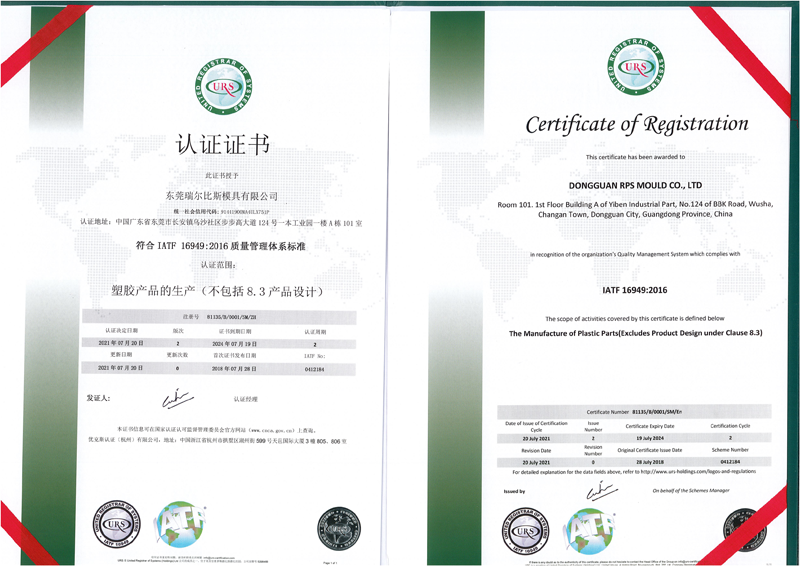Click the Changan Town, Dongguan City line
This screenshot has height=566, width=800.
(635, 214)
